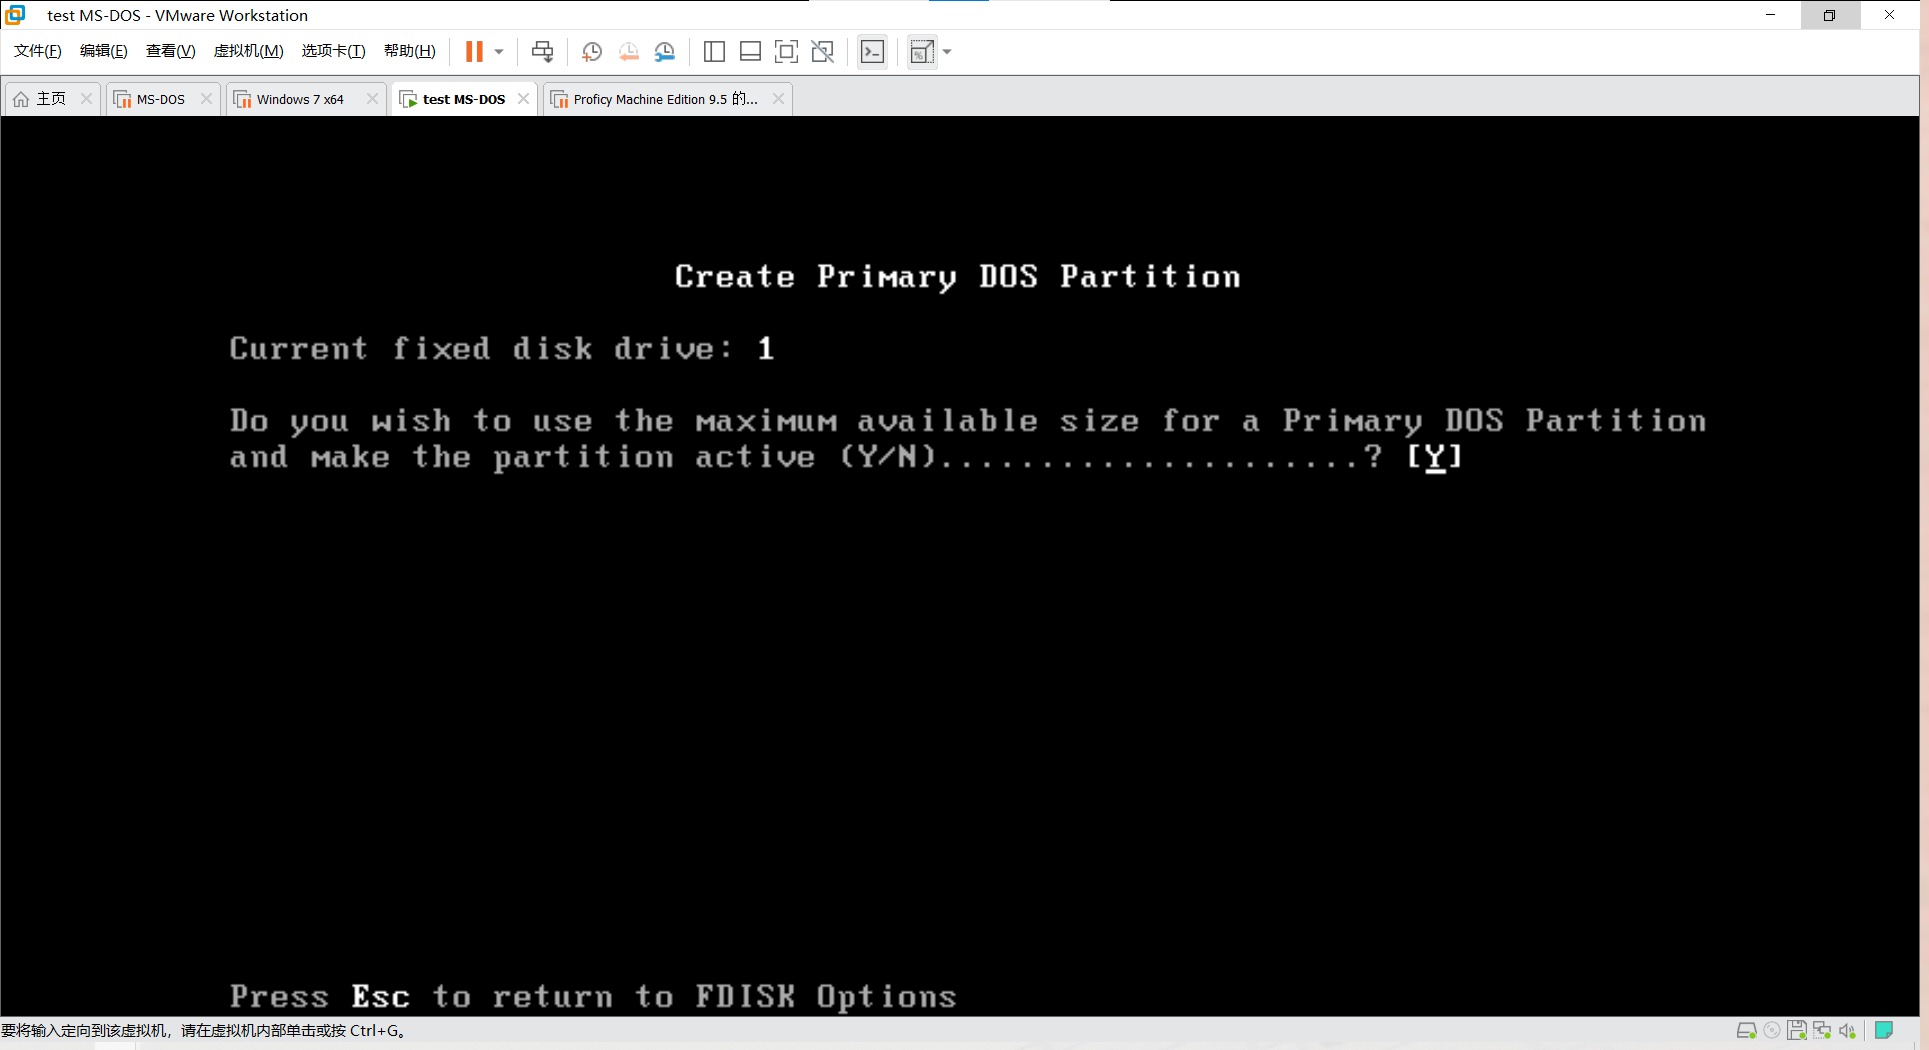Viewport: 1929px width, 1050px height.
Task: Click the network adapter status icon
Action: pyautogui.click(x=1822, y=1030)
